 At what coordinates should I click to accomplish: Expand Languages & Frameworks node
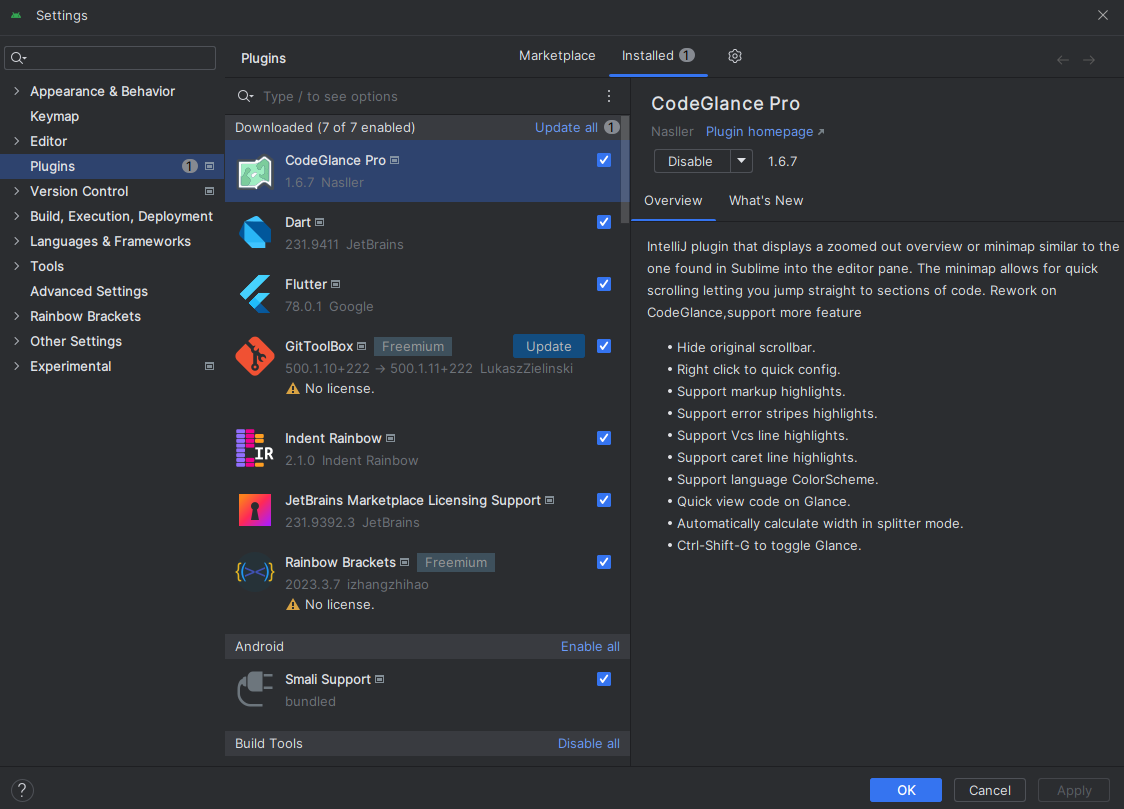click(16, 241)
